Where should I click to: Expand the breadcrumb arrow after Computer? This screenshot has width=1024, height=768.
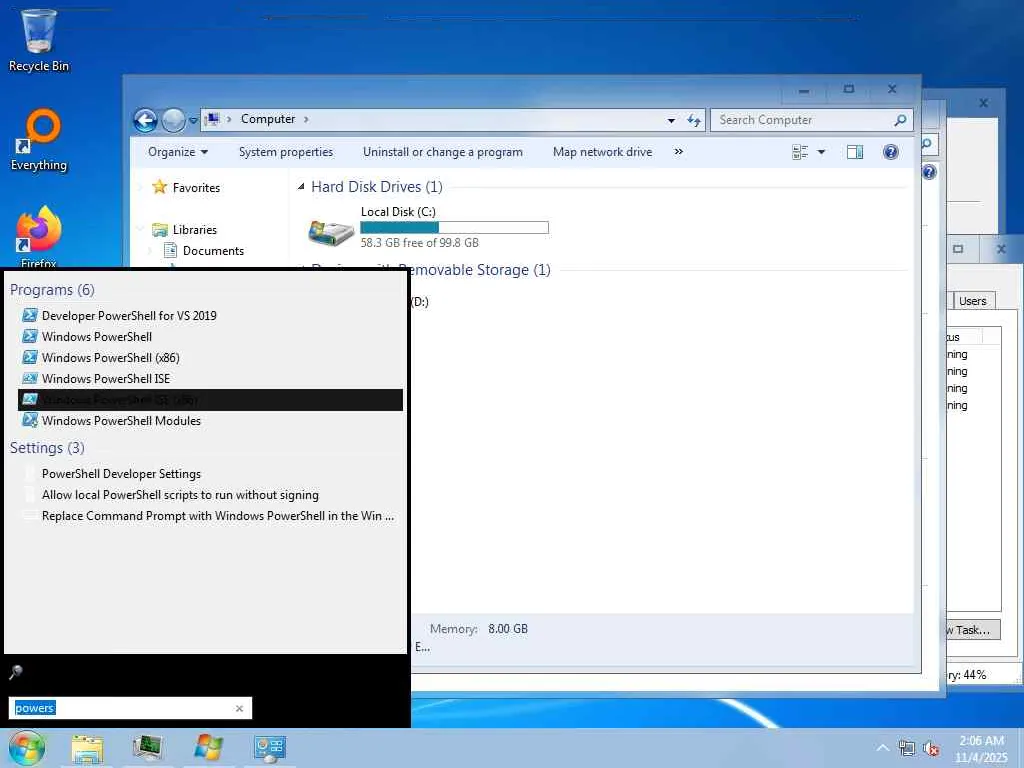[306, 120]
